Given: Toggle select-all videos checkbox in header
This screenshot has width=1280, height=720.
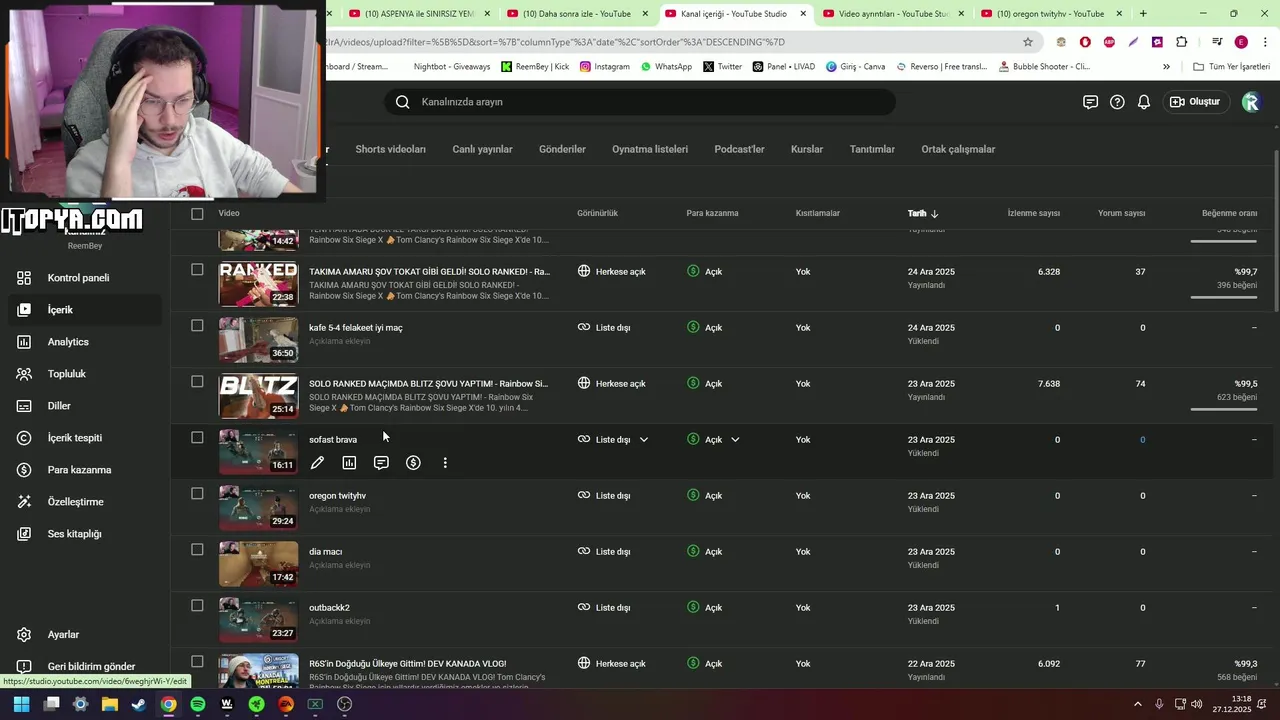Looking at the screenshot, I should (197, 213).
